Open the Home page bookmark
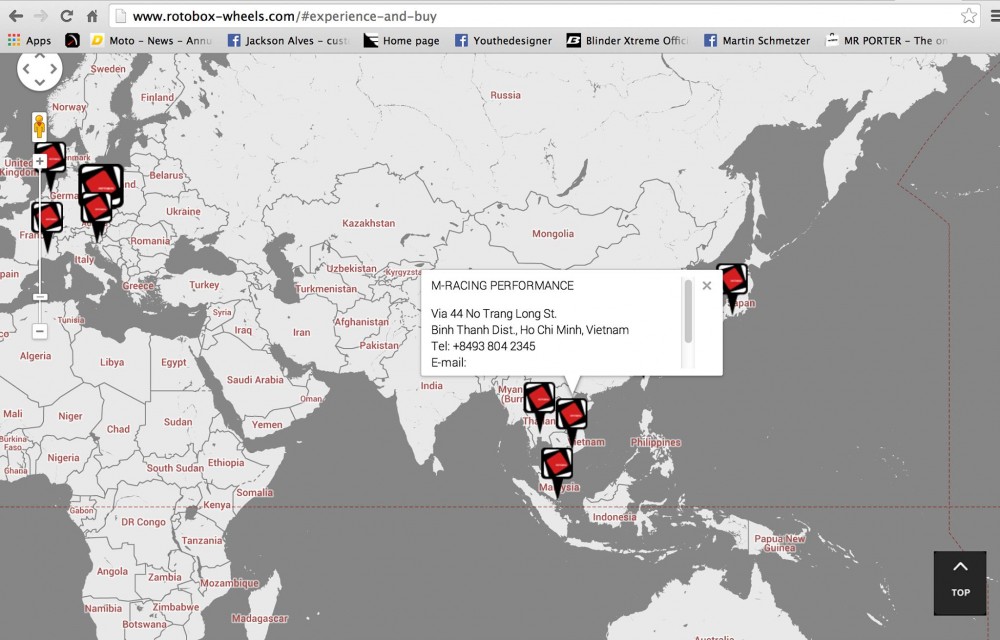This screenshot has width=1000, height=640. point(402,41)
